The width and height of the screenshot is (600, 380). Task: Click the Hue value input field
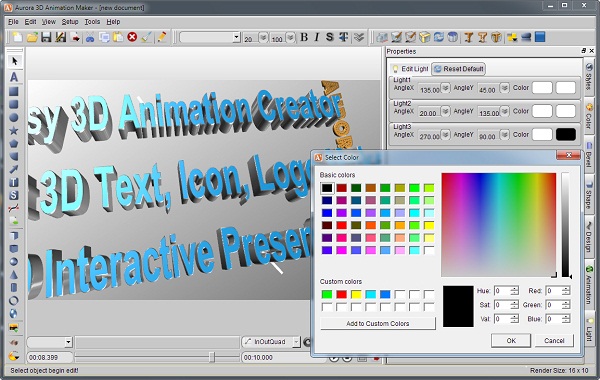[503, 291]
